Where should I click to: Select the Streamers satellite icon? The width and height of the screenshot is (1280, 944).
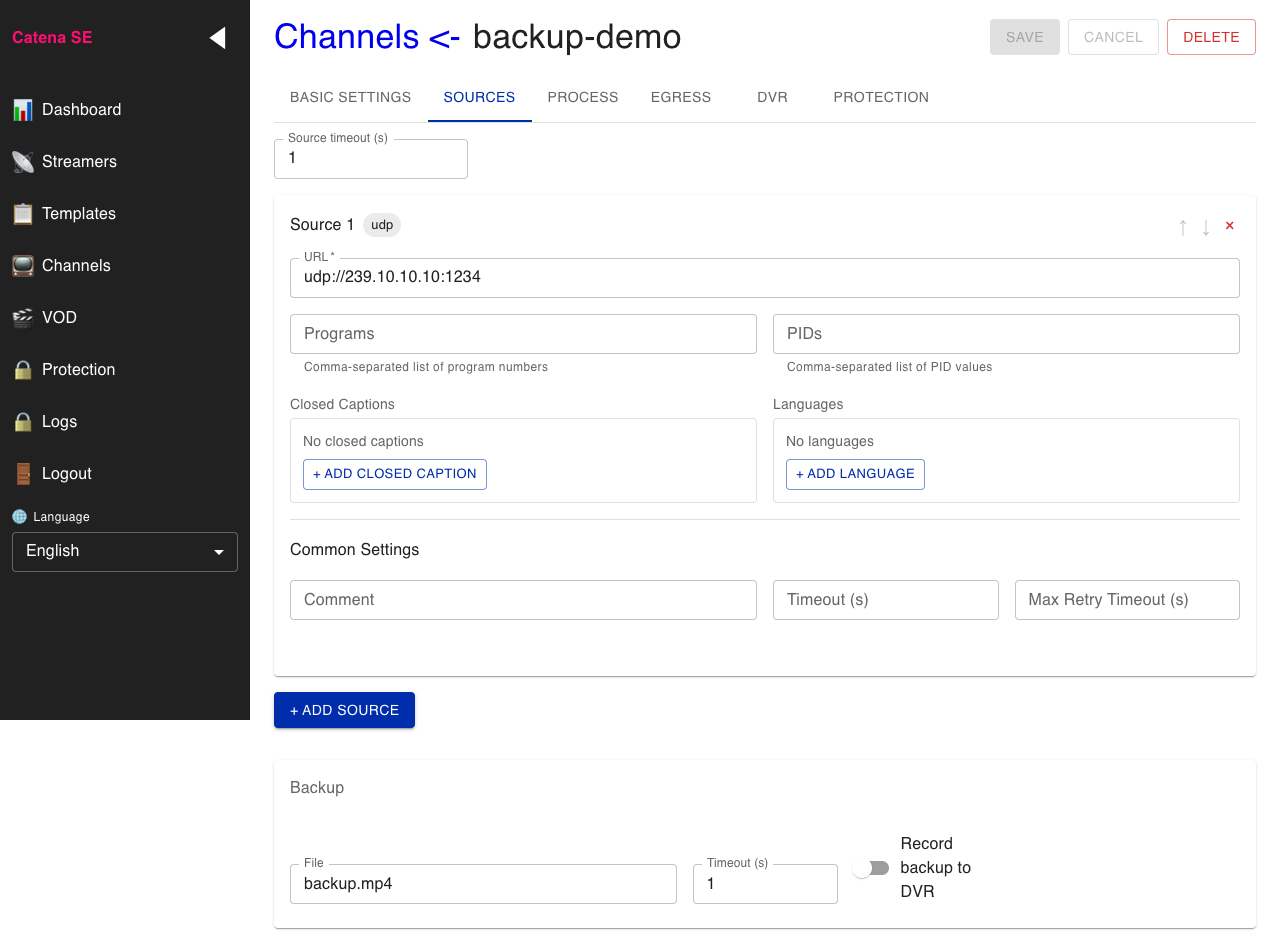click(x=23, y=161)
